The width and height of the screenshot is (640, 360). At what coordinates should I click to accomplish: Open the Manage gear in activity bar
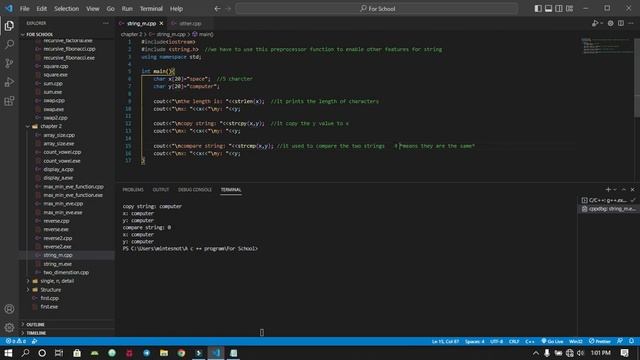tap(9, 327)
